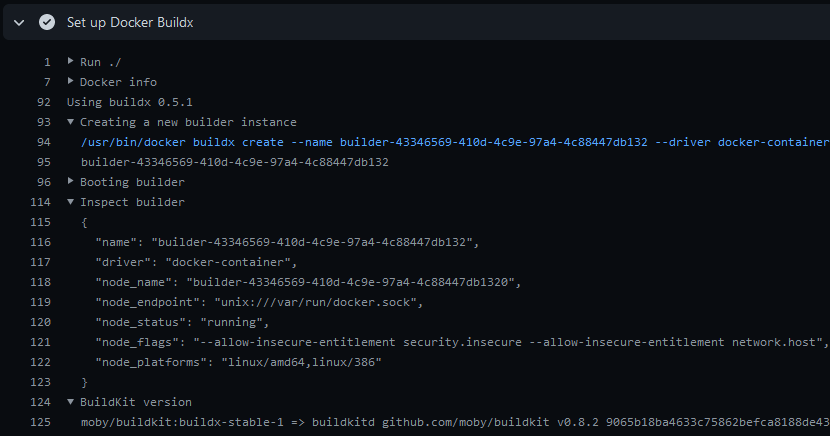Click the step success checkmark icon
The height and width of the screenshot is (436, 830).
(x=46, y=22)
